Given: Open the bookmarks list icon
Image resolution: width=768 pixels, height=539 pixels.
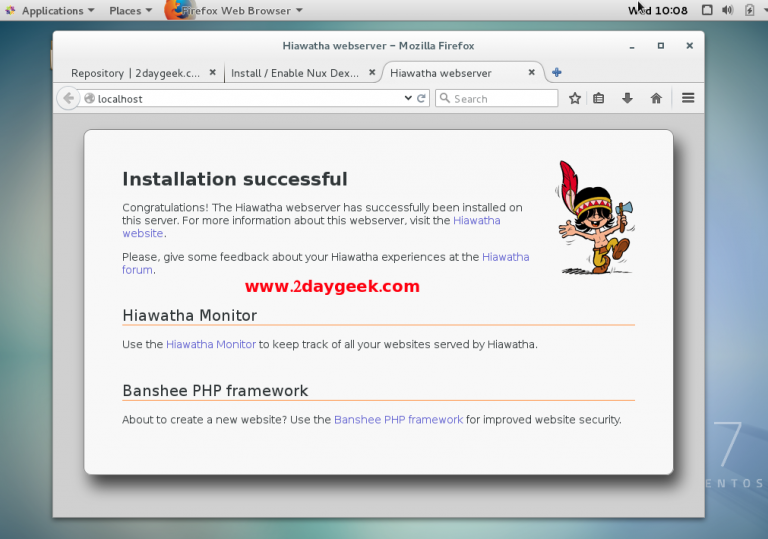Looking at the screenshot, I should click(599, 98).
